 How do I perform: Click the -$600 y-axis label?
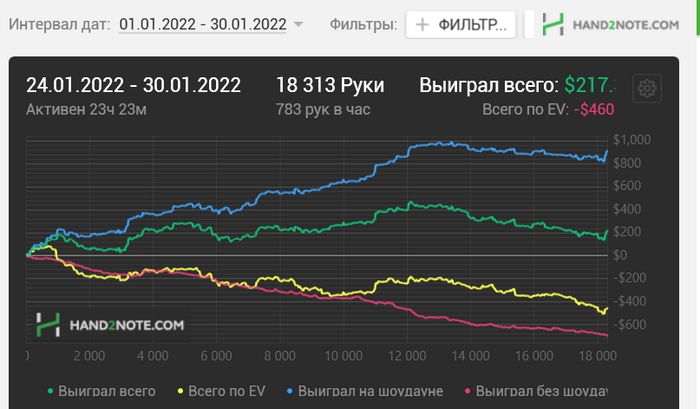(629, 324)
